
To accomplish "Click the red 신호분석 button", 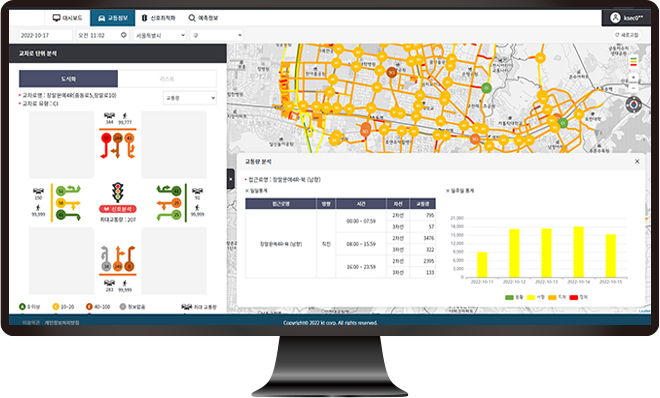I will (118, 209).
